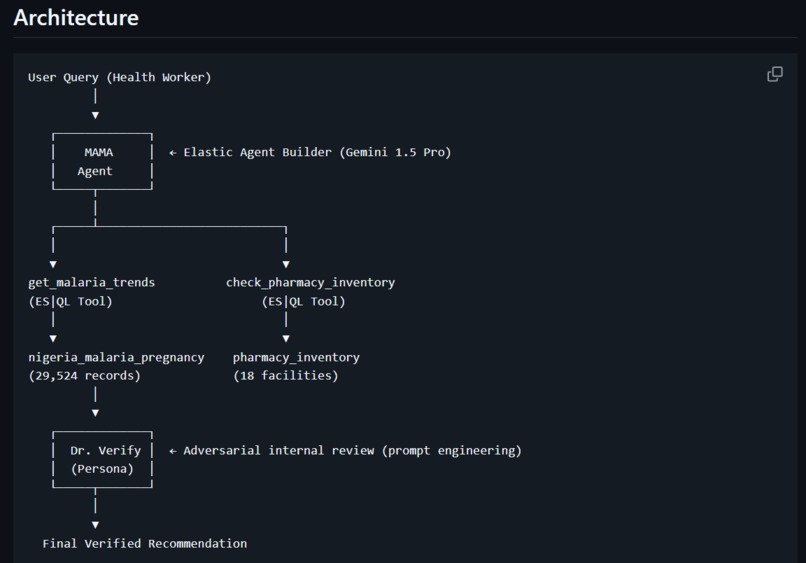This screenshot has height=563, width=806.
Task: Click 'nigeria_malaria_pregnancy' index name
Action: click(116, 357)
